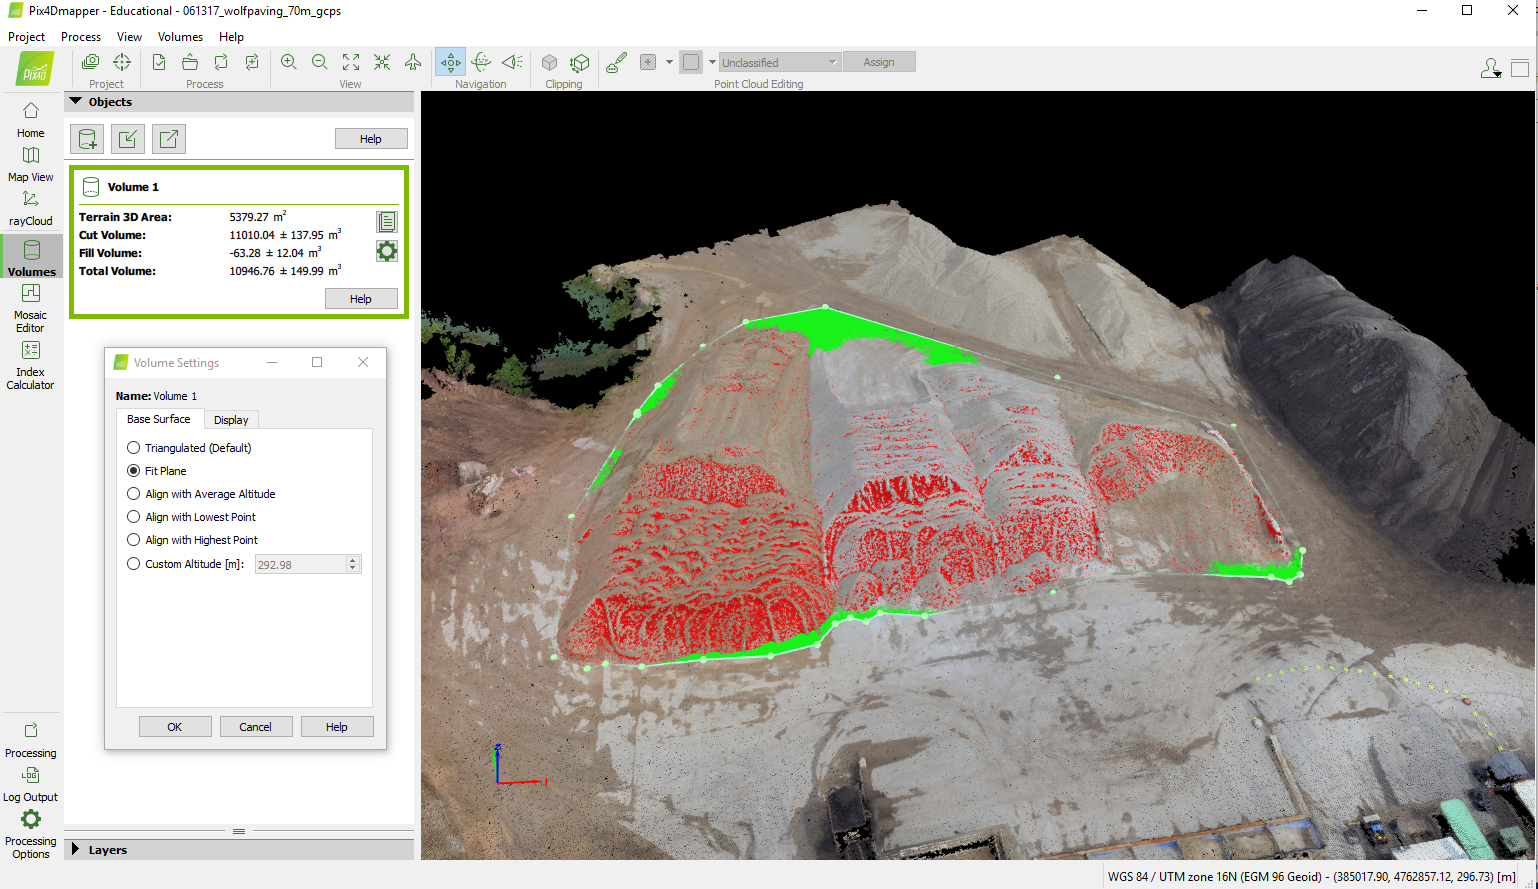1538x889 pixels.
Task: Click Volume 1 copy to clipboard icon
Action: 387,221
